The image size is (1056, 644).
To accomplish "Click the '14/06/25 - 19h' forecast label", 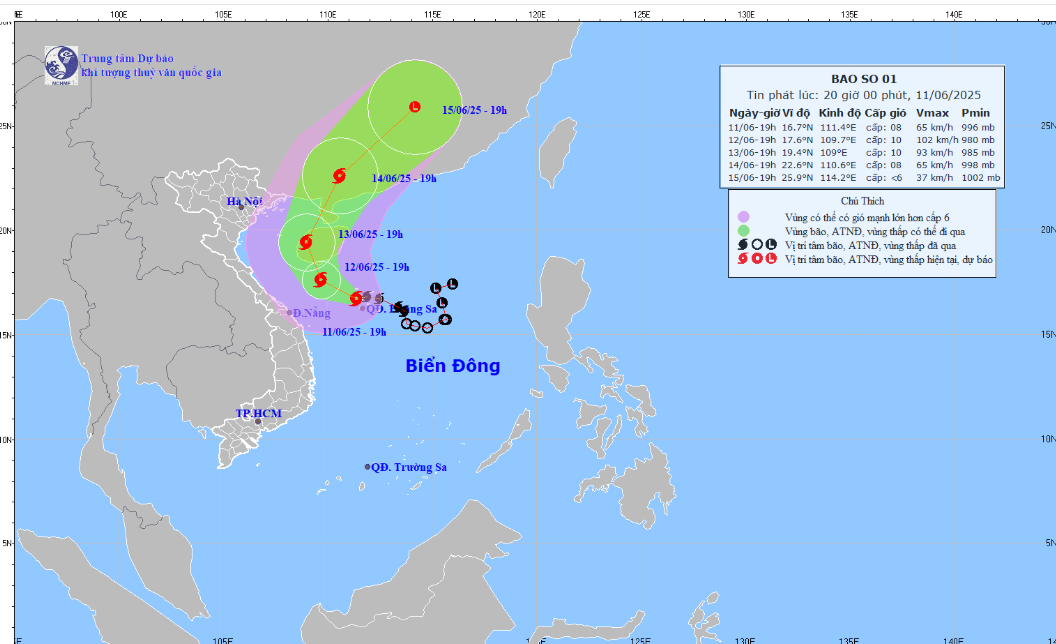I will (404, 179).
